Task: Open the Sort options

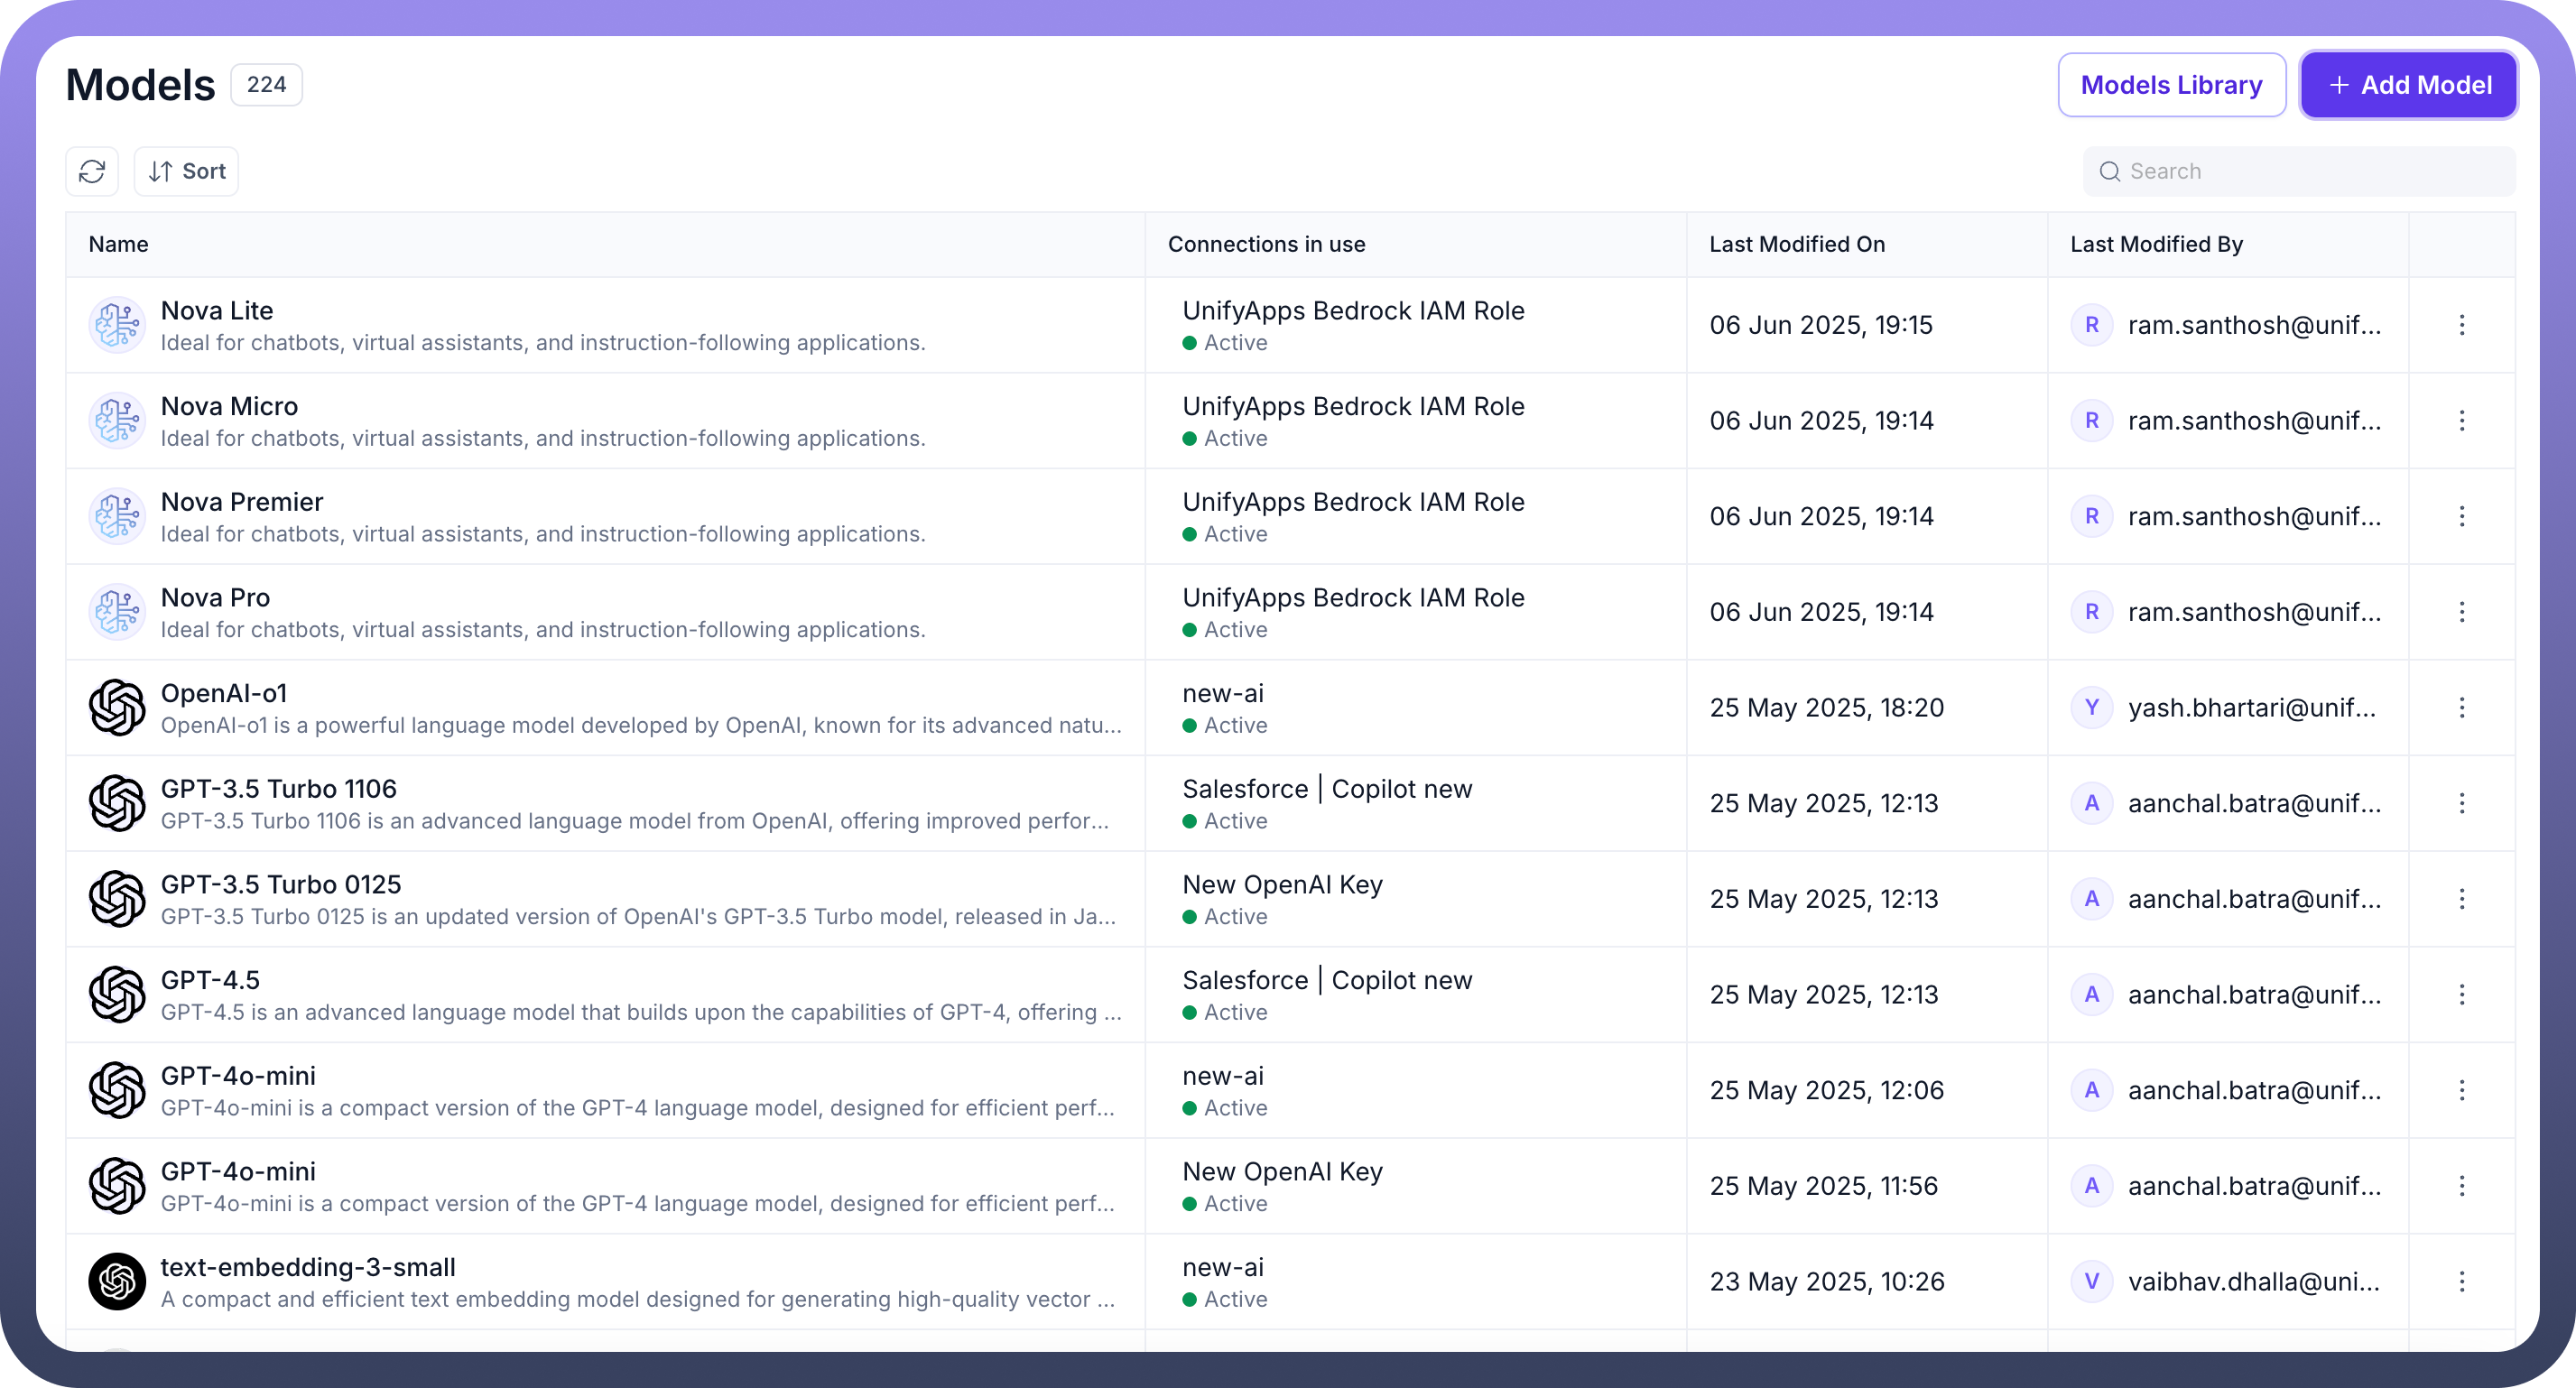Action: [x=187, y=171]
